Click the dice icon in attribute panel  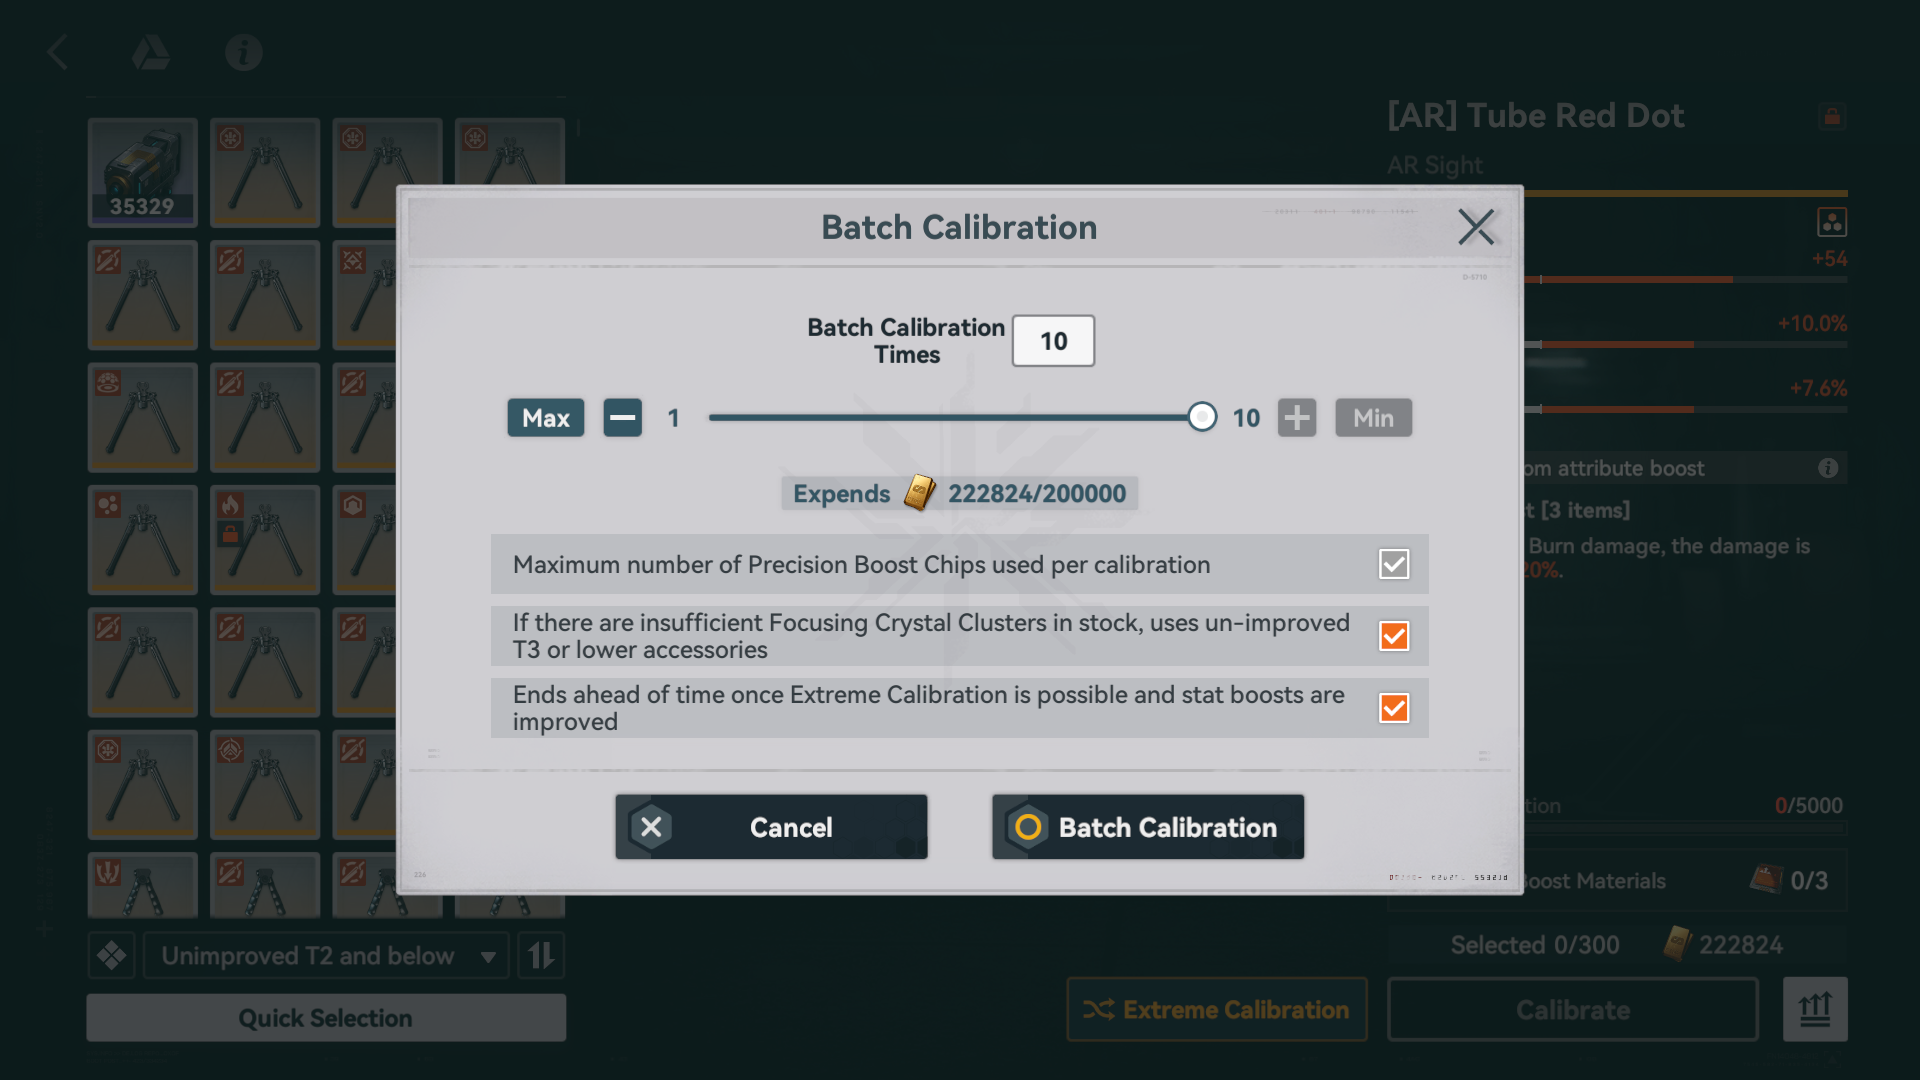1832,222
